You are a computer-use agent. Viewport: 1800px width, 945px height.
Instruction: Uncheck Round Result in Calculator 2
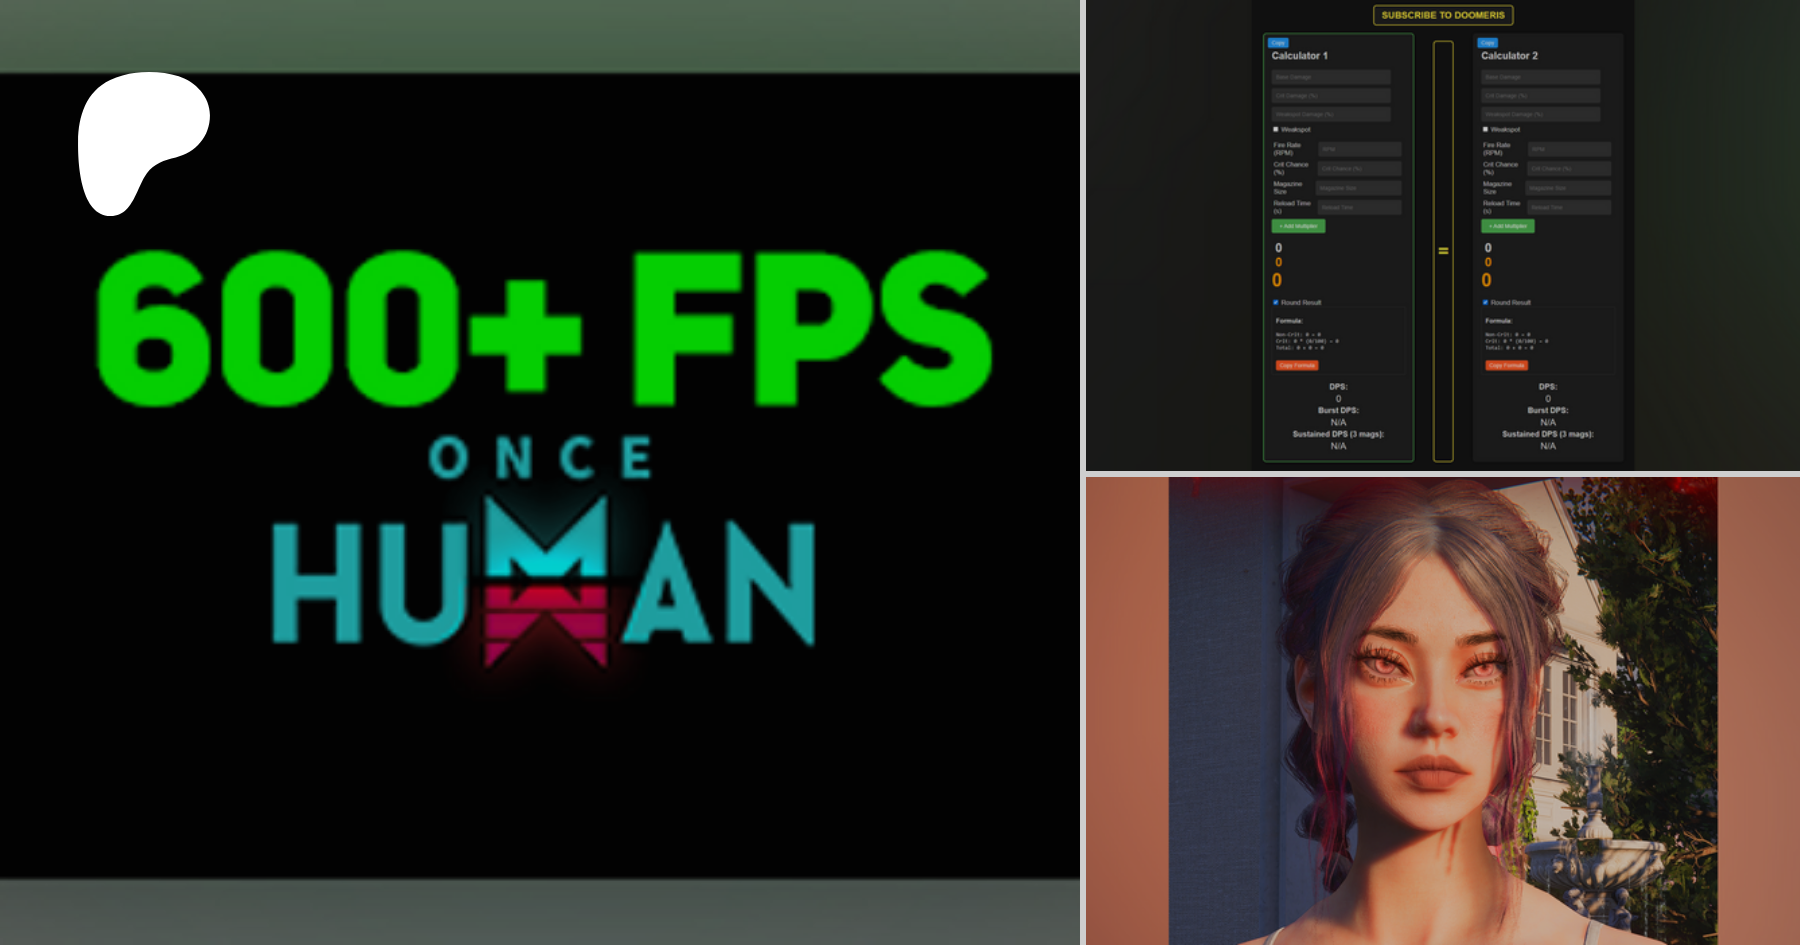click(1486, 302)
